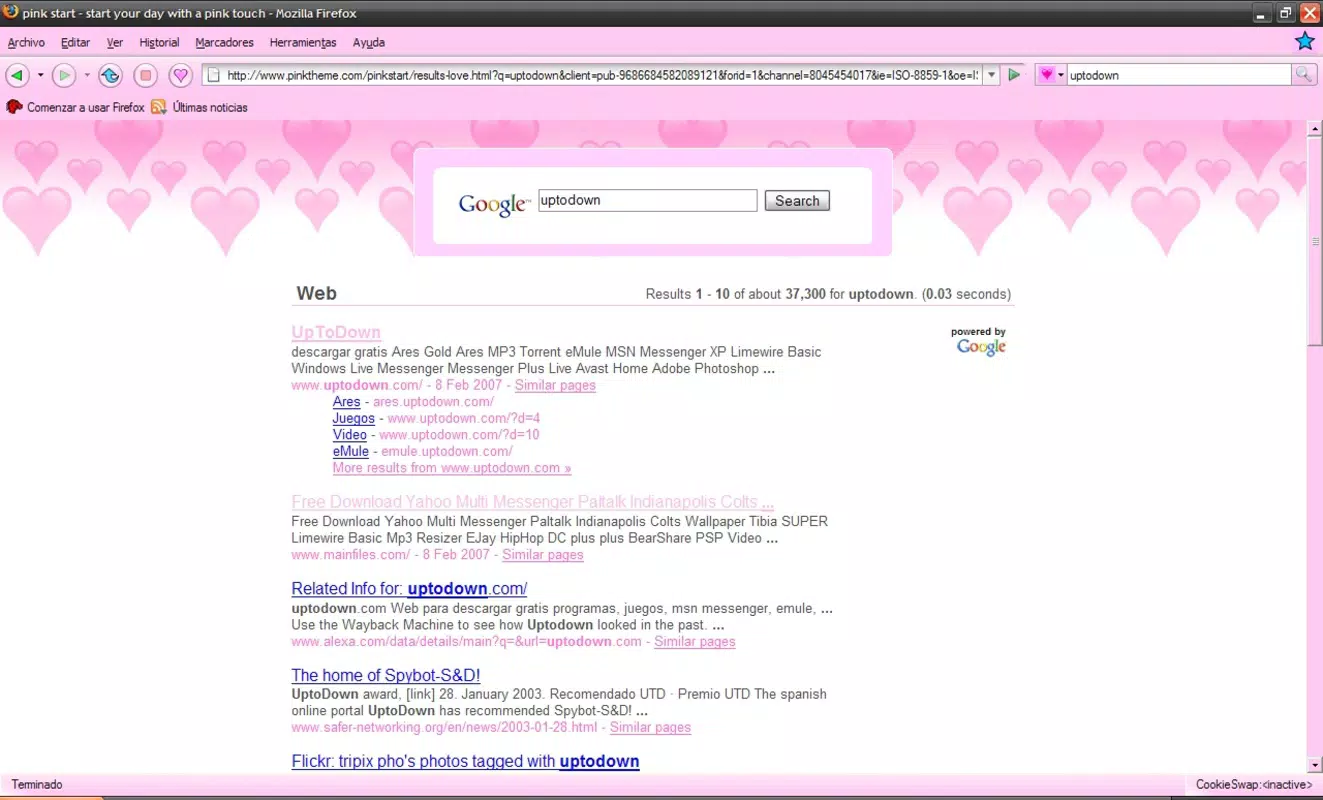Open the Video sublink
Viewport: 1323px width, 800px height.
pyautogui.click(x=350, y=435)
